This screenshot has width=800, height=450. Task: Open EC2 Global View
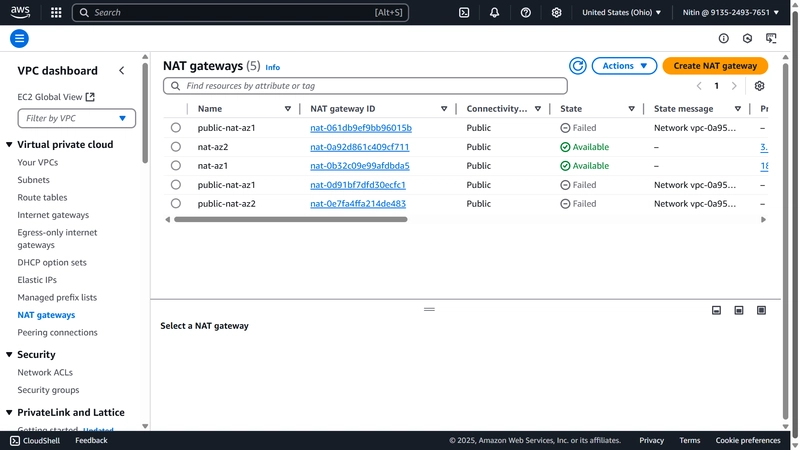pos(56,97)
